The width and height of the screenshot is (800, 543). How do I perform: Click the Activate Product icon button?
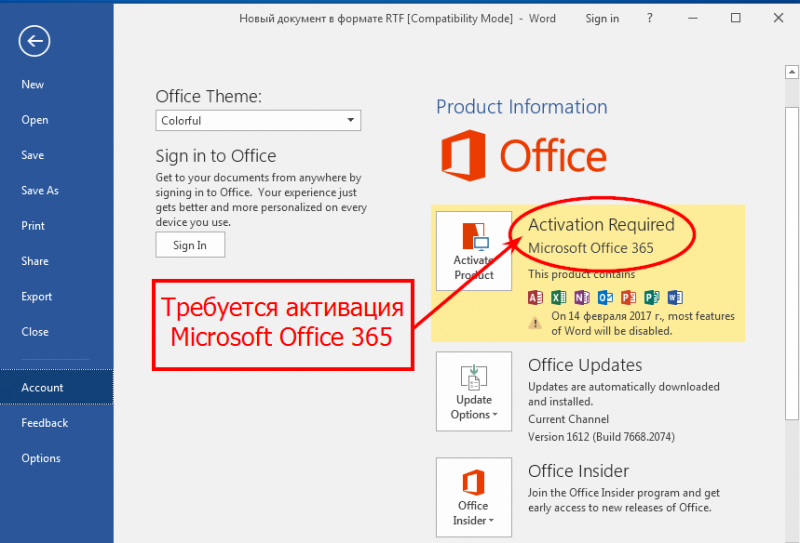pos(474,251)
